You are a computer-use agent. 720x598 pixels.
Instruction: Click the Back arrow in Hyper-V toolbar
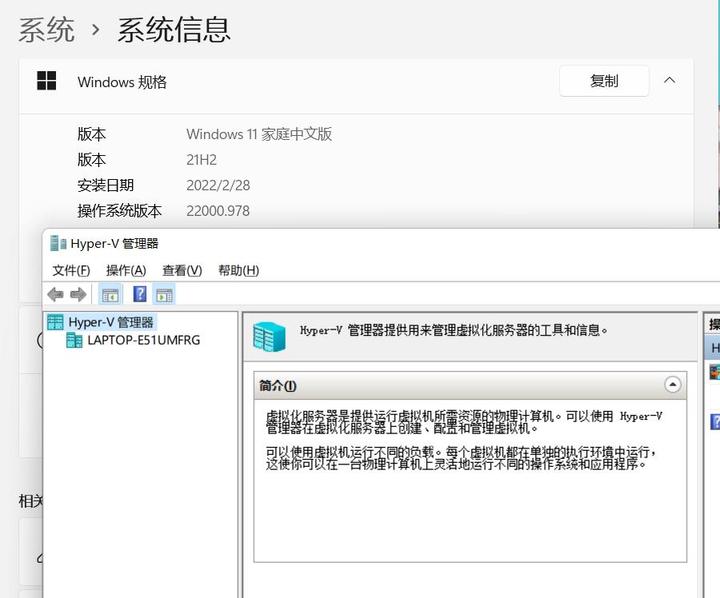click(x=56, y=294)
